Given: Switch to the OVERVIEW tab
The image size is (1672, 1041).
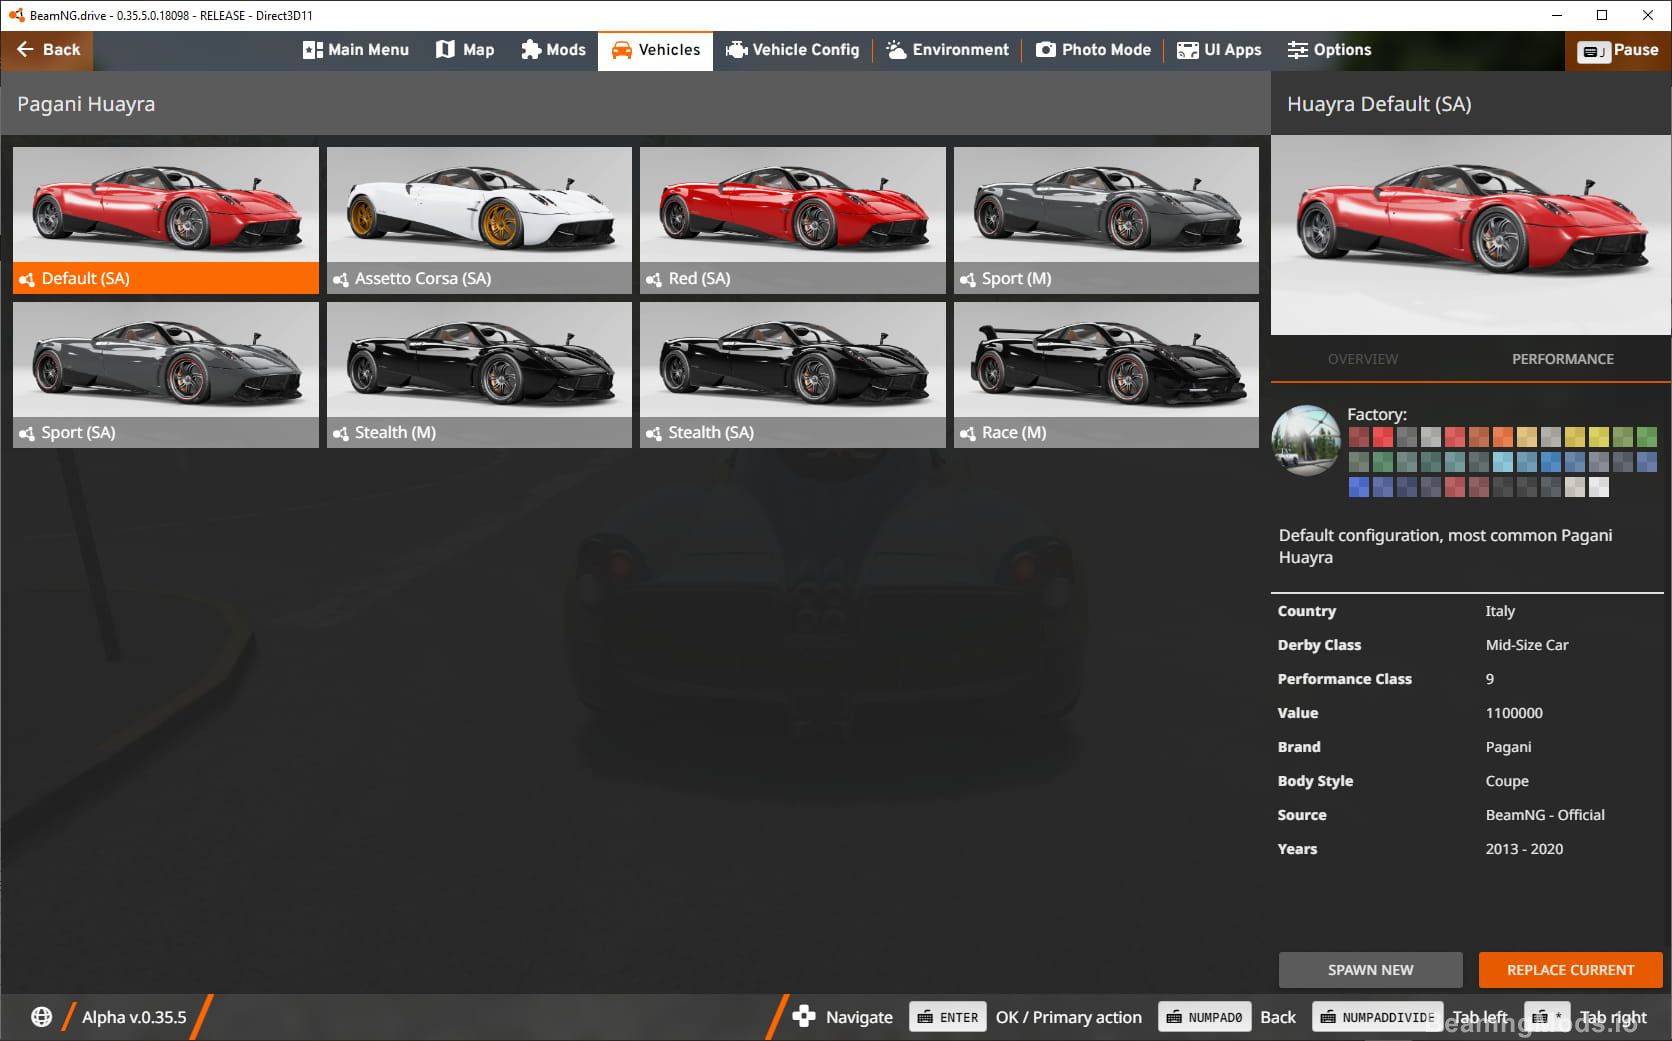Looking at the screenshot, I should [1363, 359].
